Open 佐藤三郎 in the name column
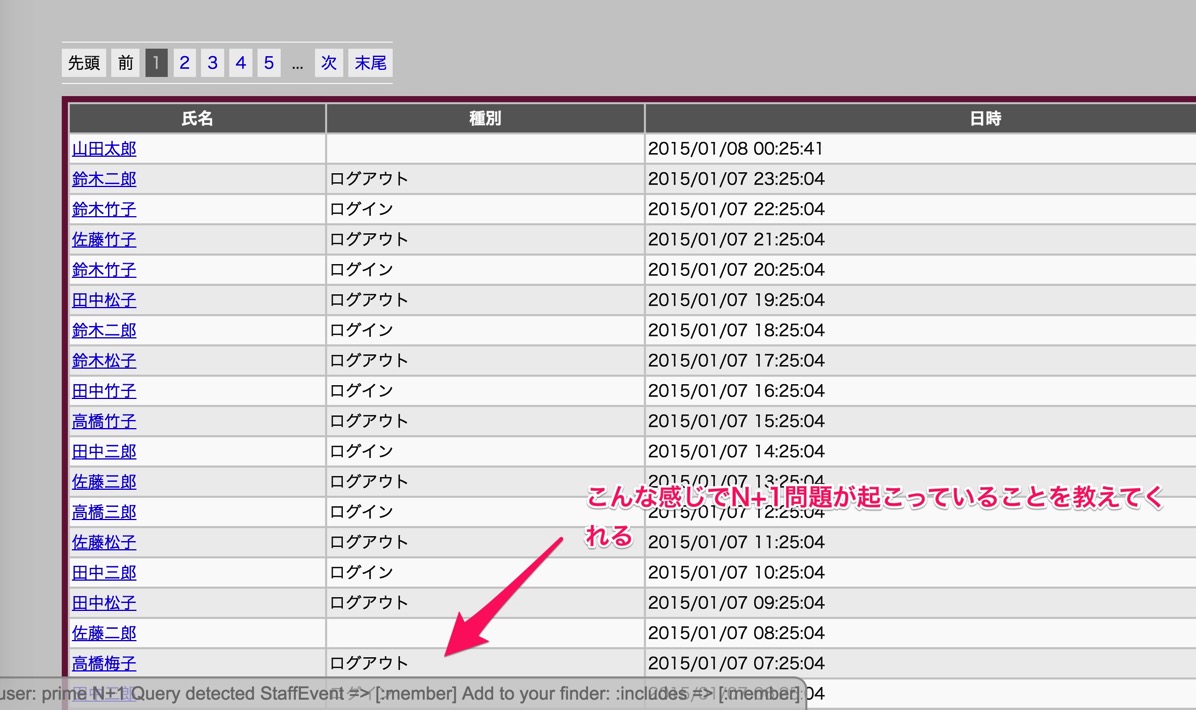The width and height of the screenshot is (1196, 710). 104,482
